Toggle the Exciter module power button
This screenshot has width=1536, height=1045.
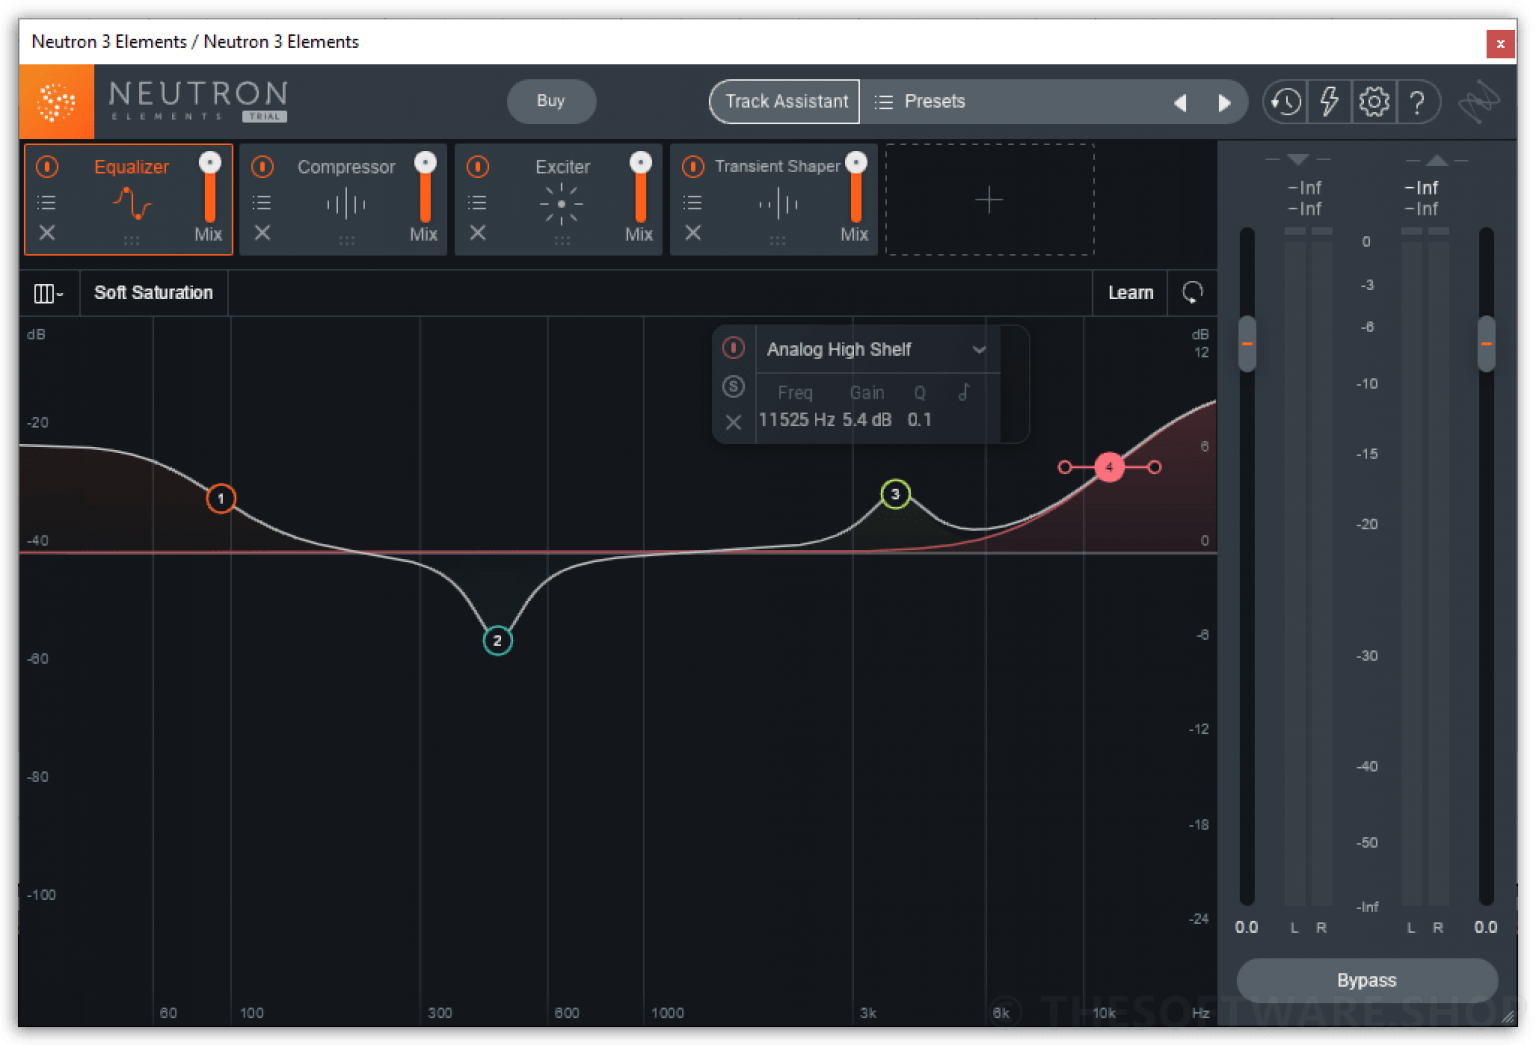click(478, 166)
